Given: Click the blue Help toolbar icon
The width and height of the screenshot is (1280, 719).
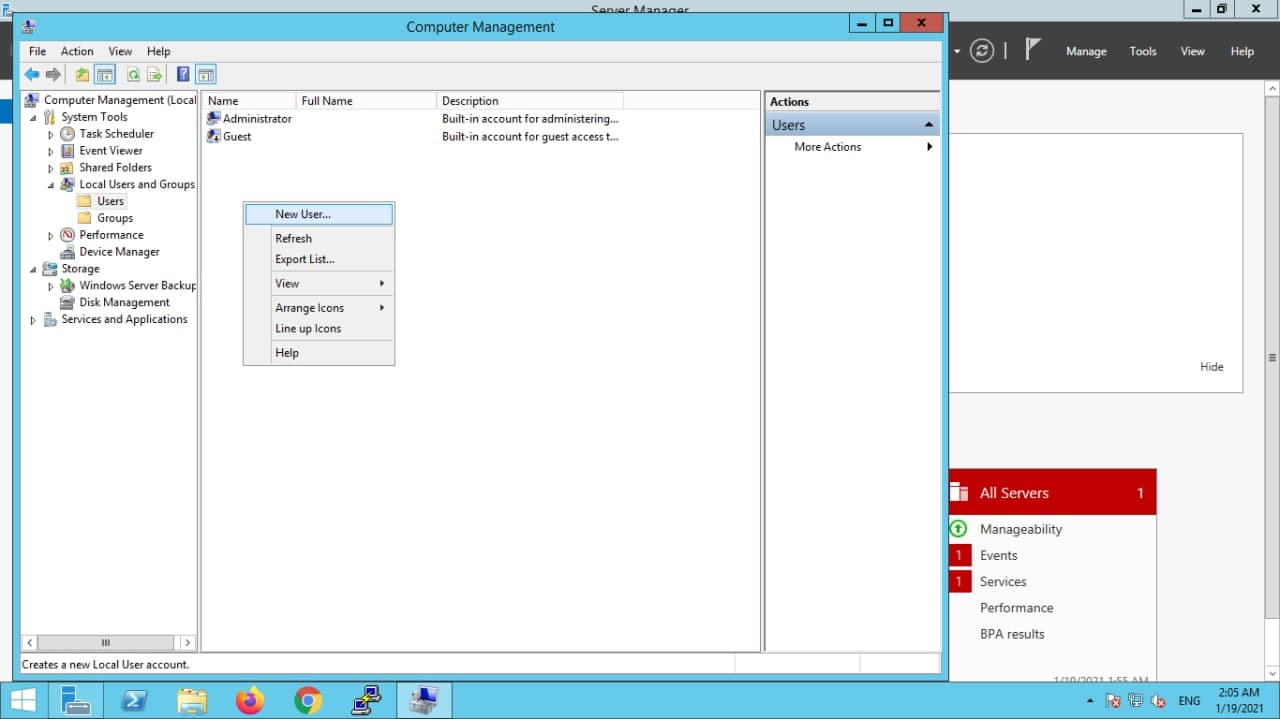Looking at the screenshot, I should 183,75.
